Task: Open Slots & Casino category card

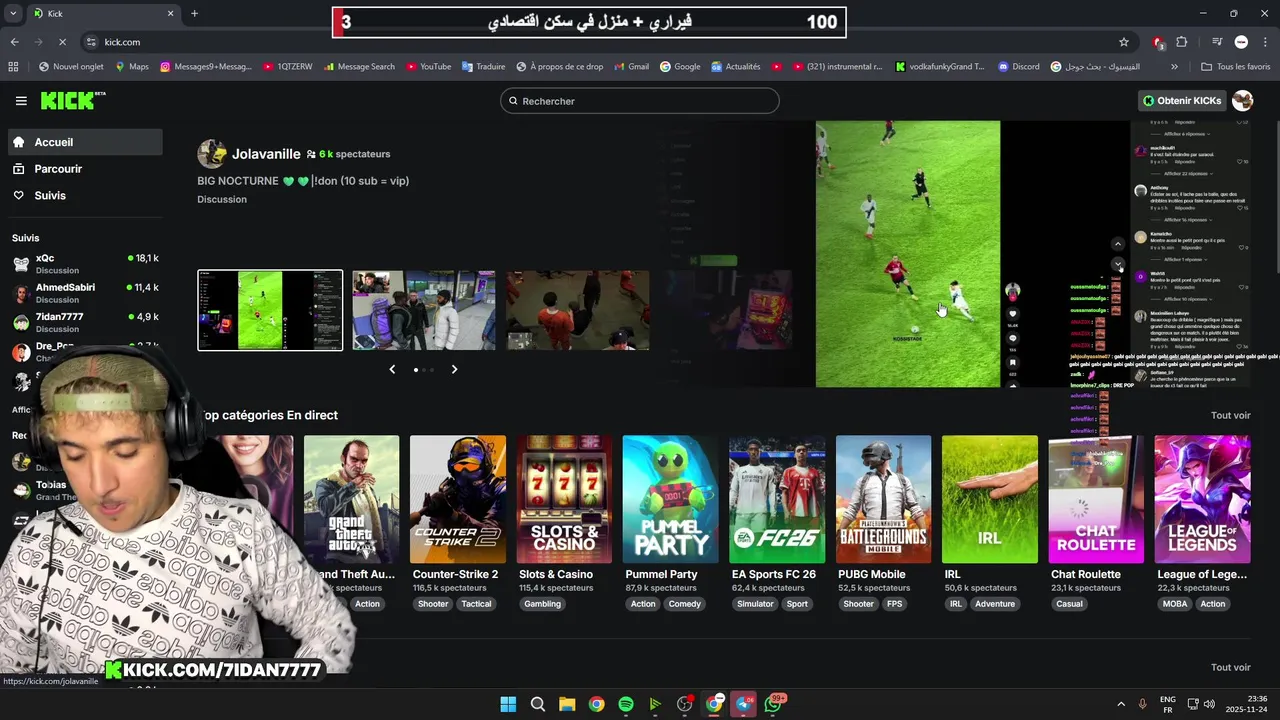Action: (x=564, y=499)
